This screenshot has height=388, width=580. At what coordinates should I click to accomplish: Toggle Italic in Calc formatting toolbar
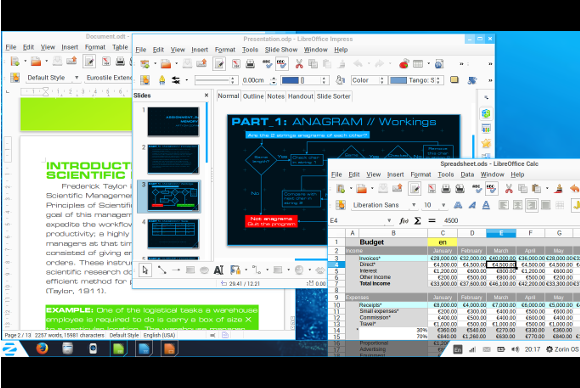coord(472,205)
